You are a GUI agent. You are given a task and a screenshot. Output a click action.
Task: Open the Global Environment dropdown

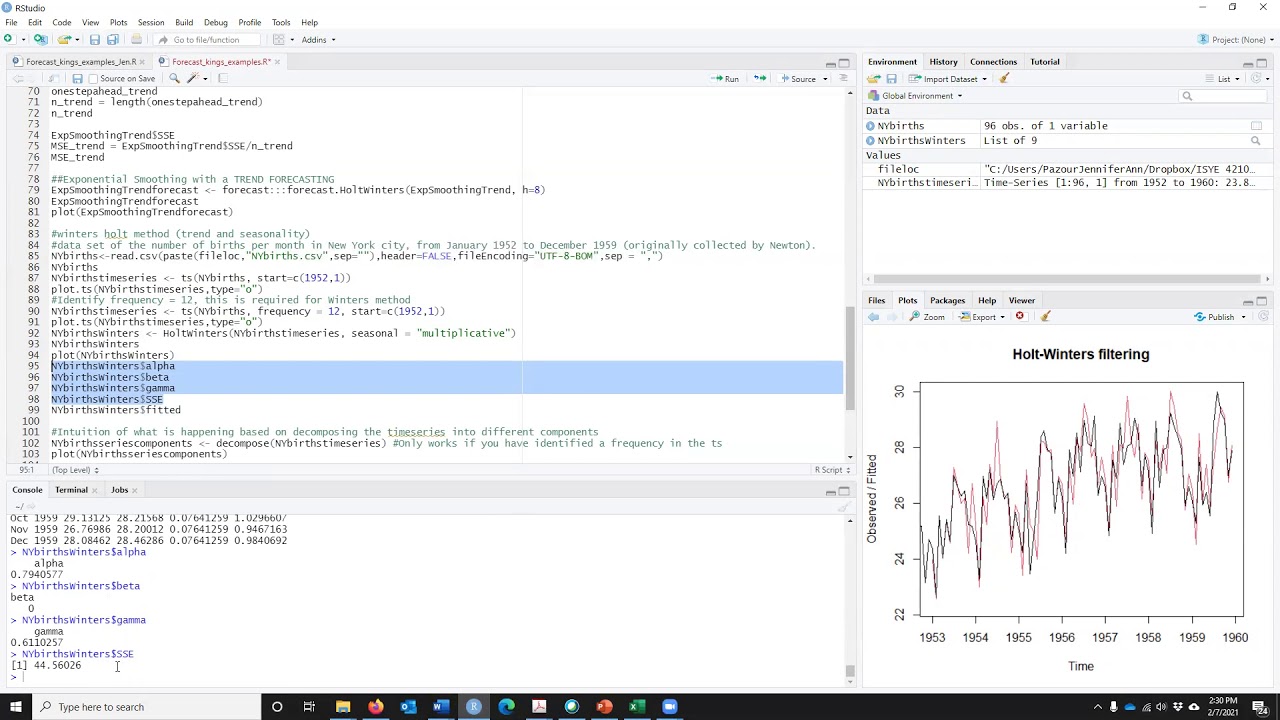915,96
